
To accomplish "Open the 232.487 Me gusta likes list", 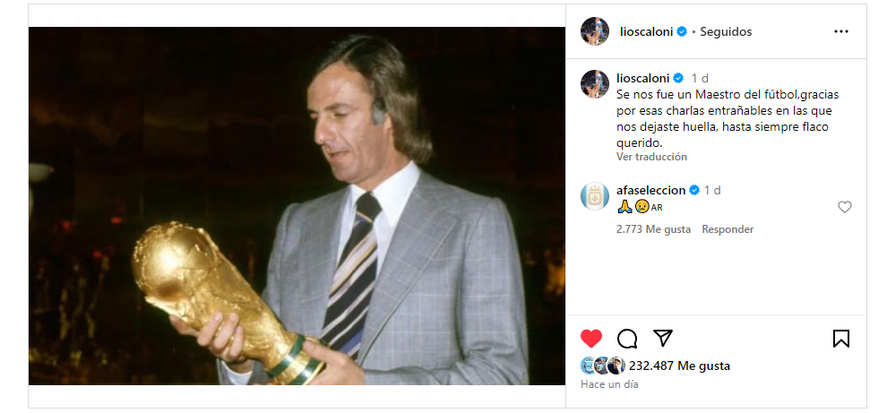I will coord(679,366).
